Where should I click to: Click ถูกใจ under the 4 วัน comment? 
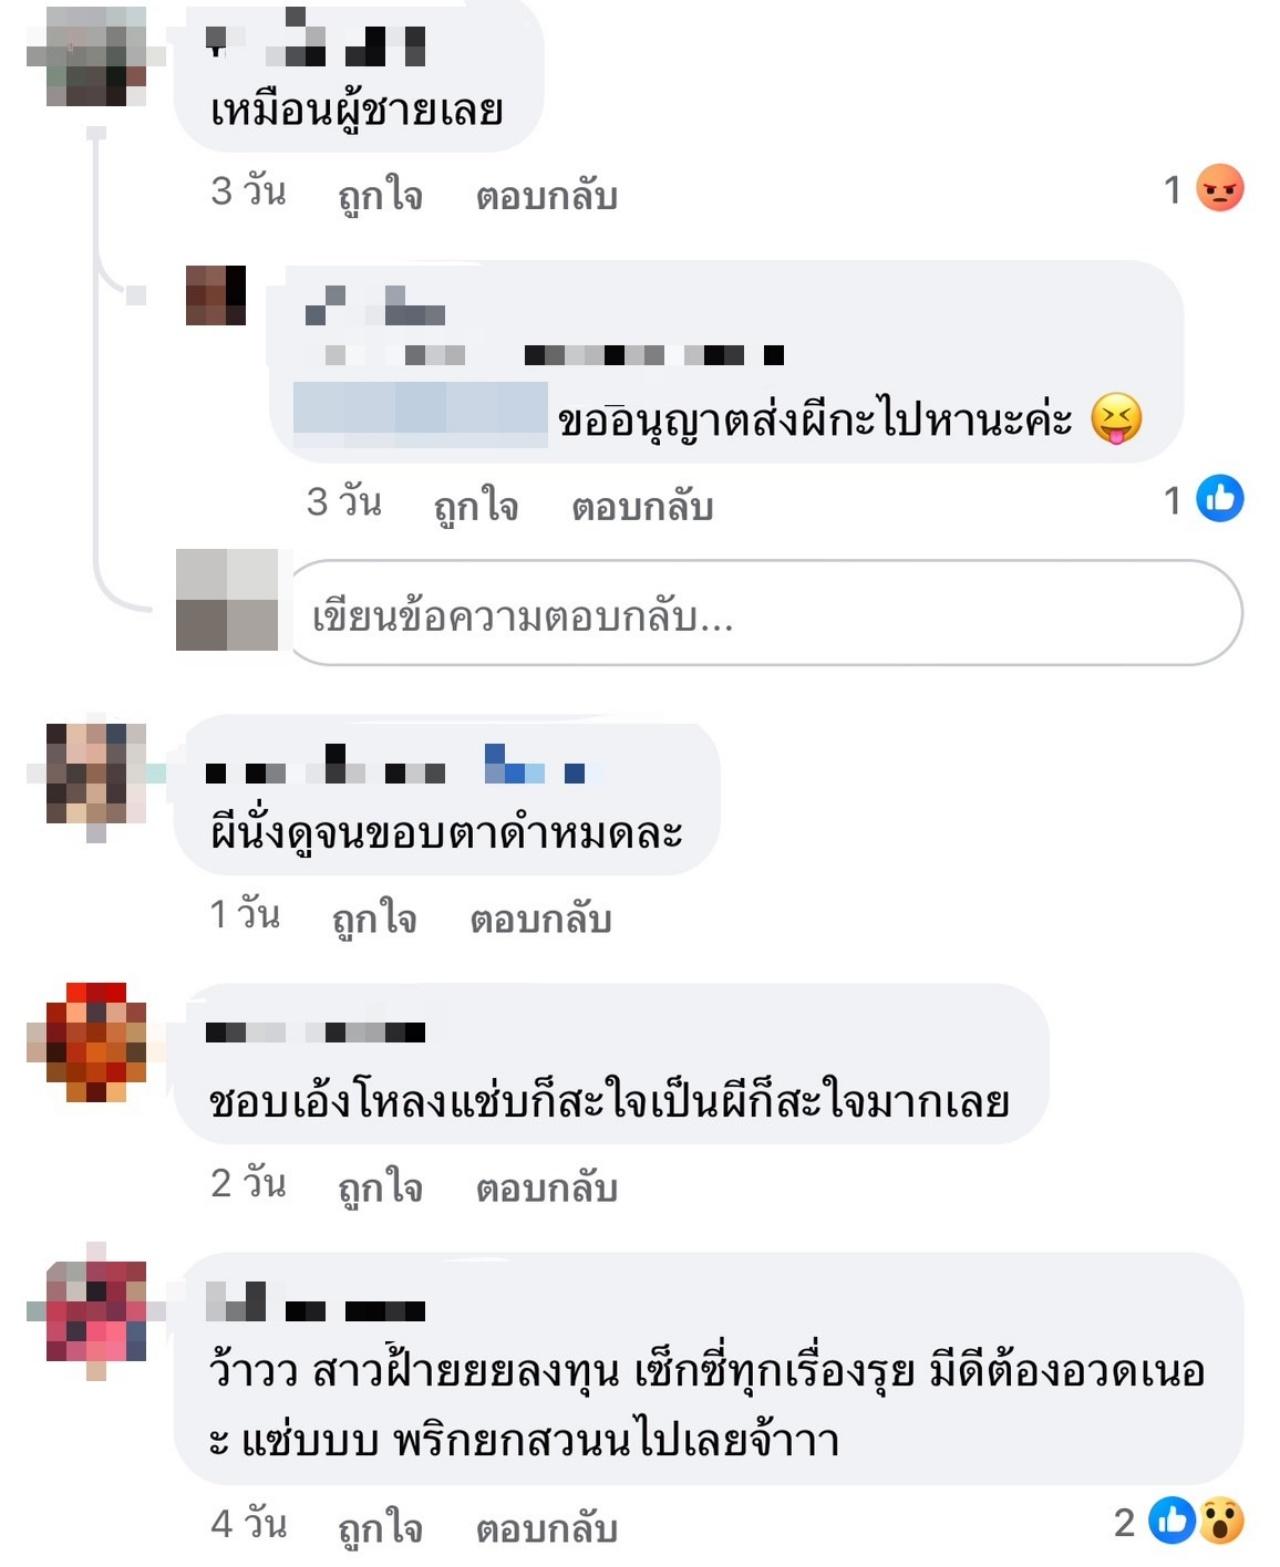(380, 1527)
